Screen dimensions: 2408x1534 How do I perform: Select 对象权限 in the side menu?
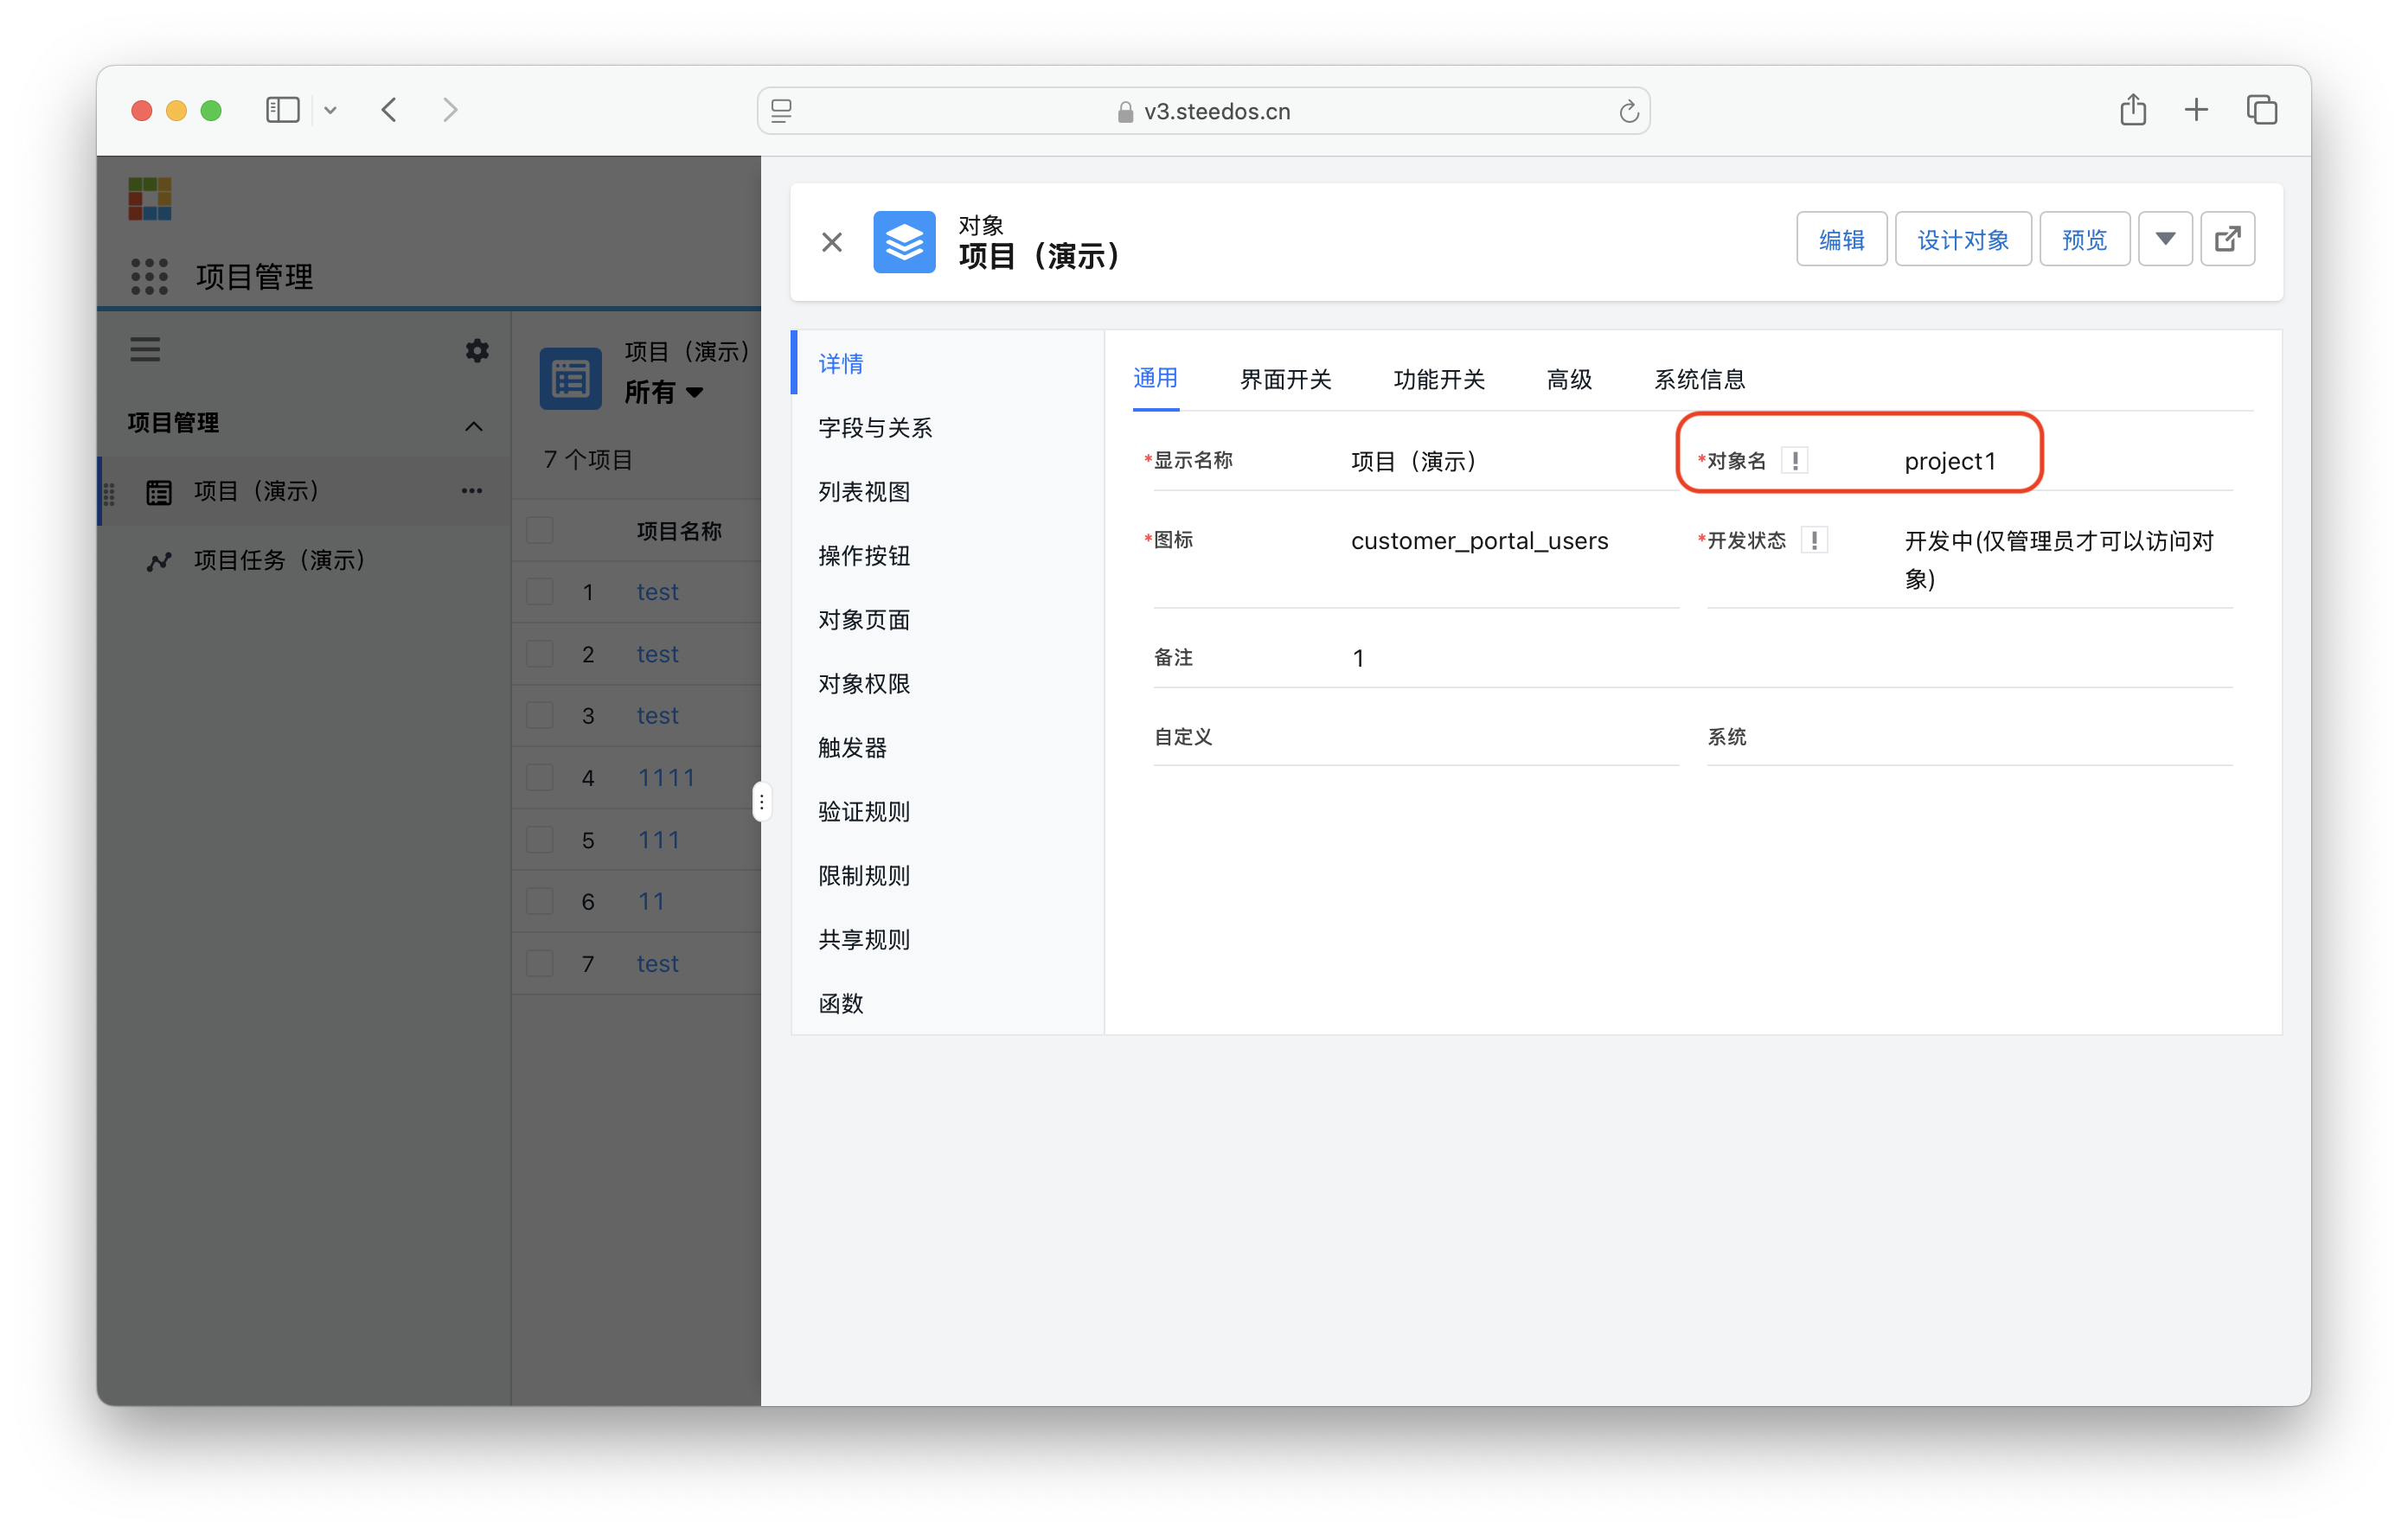[948, 683]
